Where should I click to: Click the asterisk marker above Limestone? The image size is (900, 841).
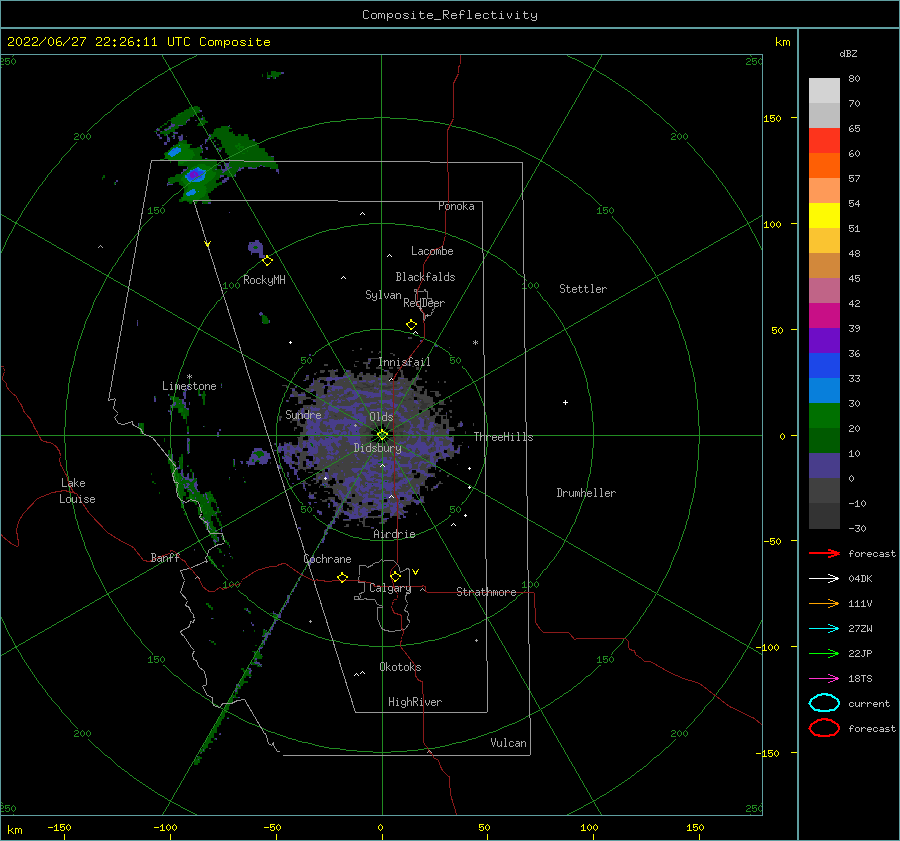pos(189,377)
